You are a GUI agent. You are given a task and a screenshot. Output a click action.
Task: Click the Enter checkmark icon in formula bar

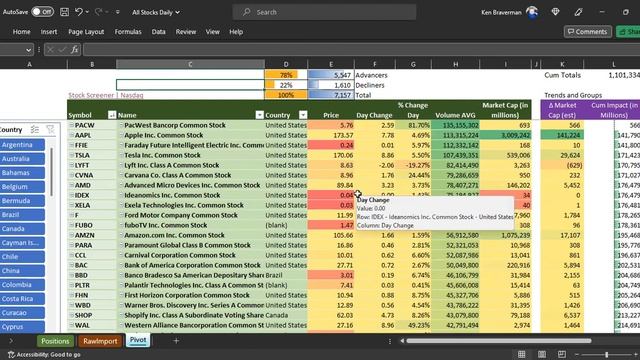(62, 50)
